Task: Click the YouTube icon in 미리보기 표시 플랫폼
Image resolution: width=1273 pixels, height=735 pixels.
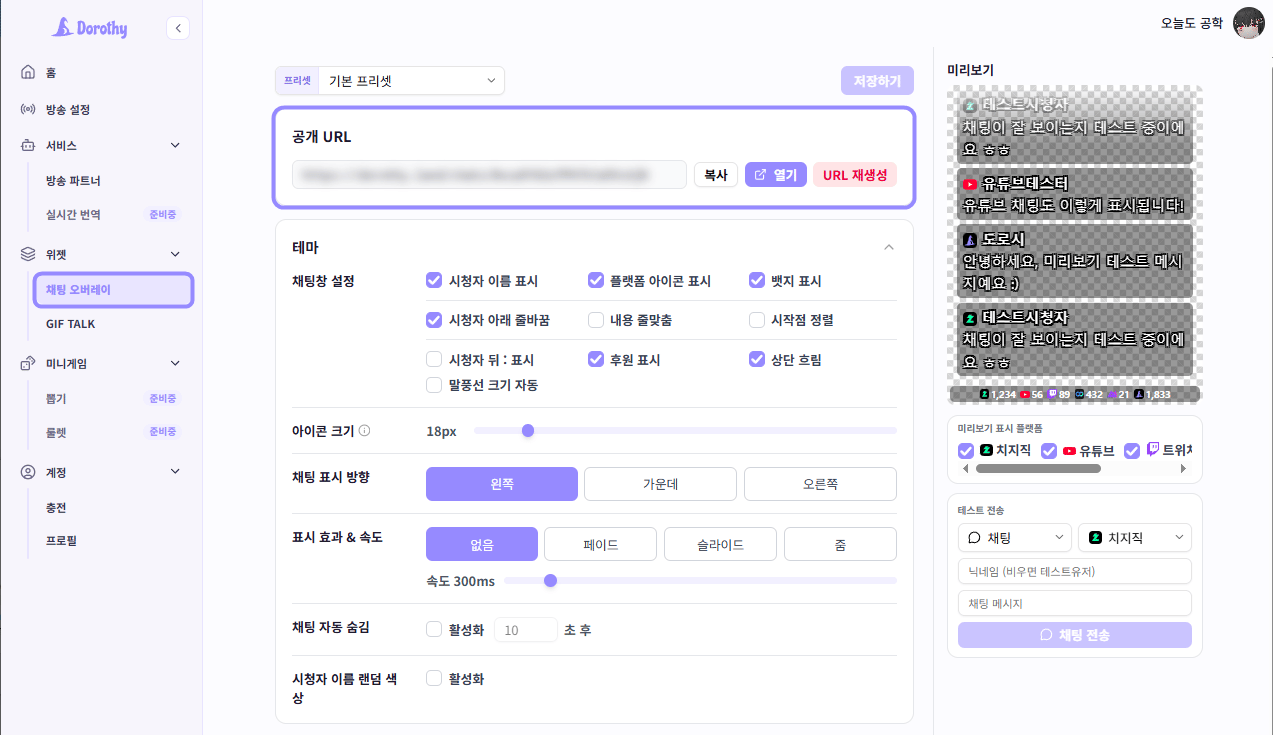Action: pyautogui.click(x=1069, y=451)
